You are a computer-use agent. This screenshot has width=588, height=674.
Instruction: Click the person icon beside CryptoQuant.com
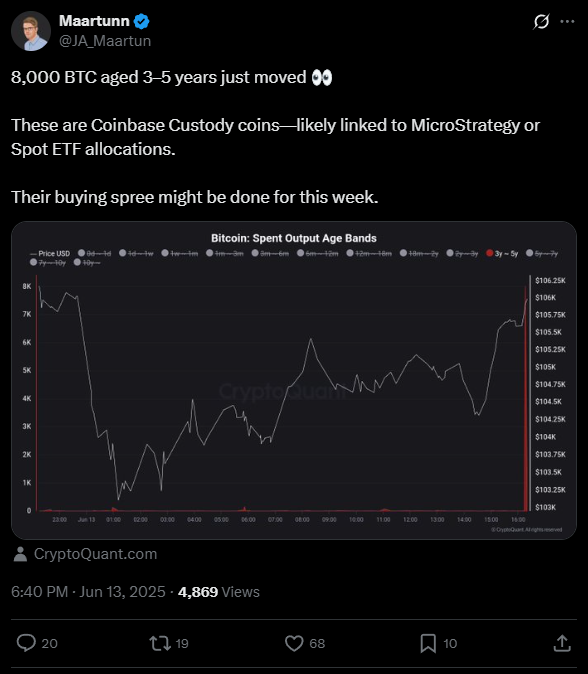pyautogui.click(x=20, y=554)
